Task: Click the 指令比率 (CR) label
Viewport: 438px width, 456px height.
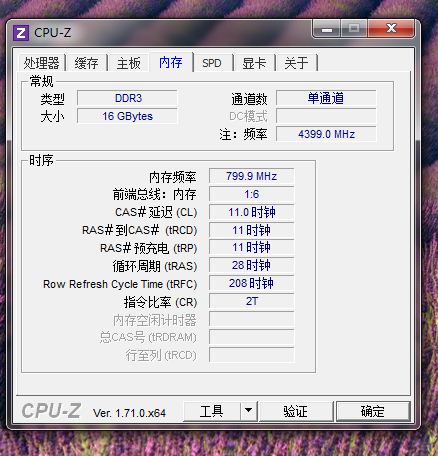Action: coord(160,302)
